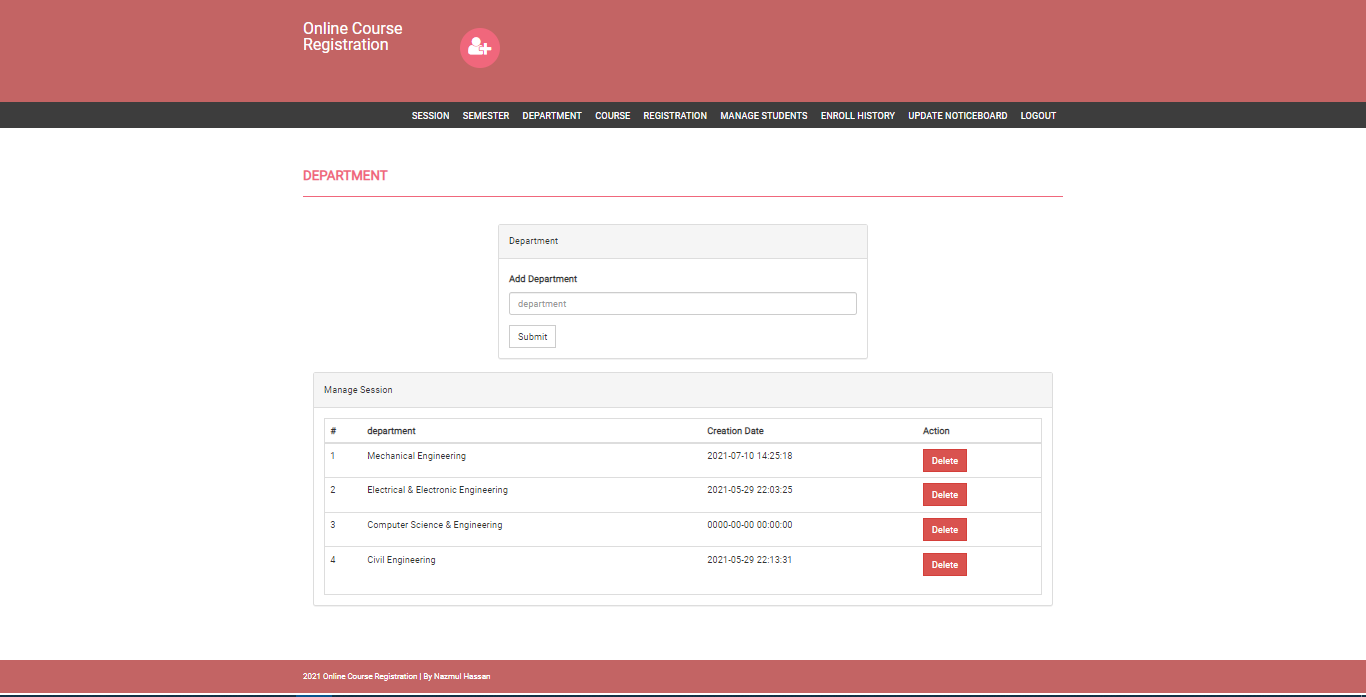Viewport: 1366px width, 697px height.
Task: Click the Creation Date column header
Action: (x=735, y=431)
